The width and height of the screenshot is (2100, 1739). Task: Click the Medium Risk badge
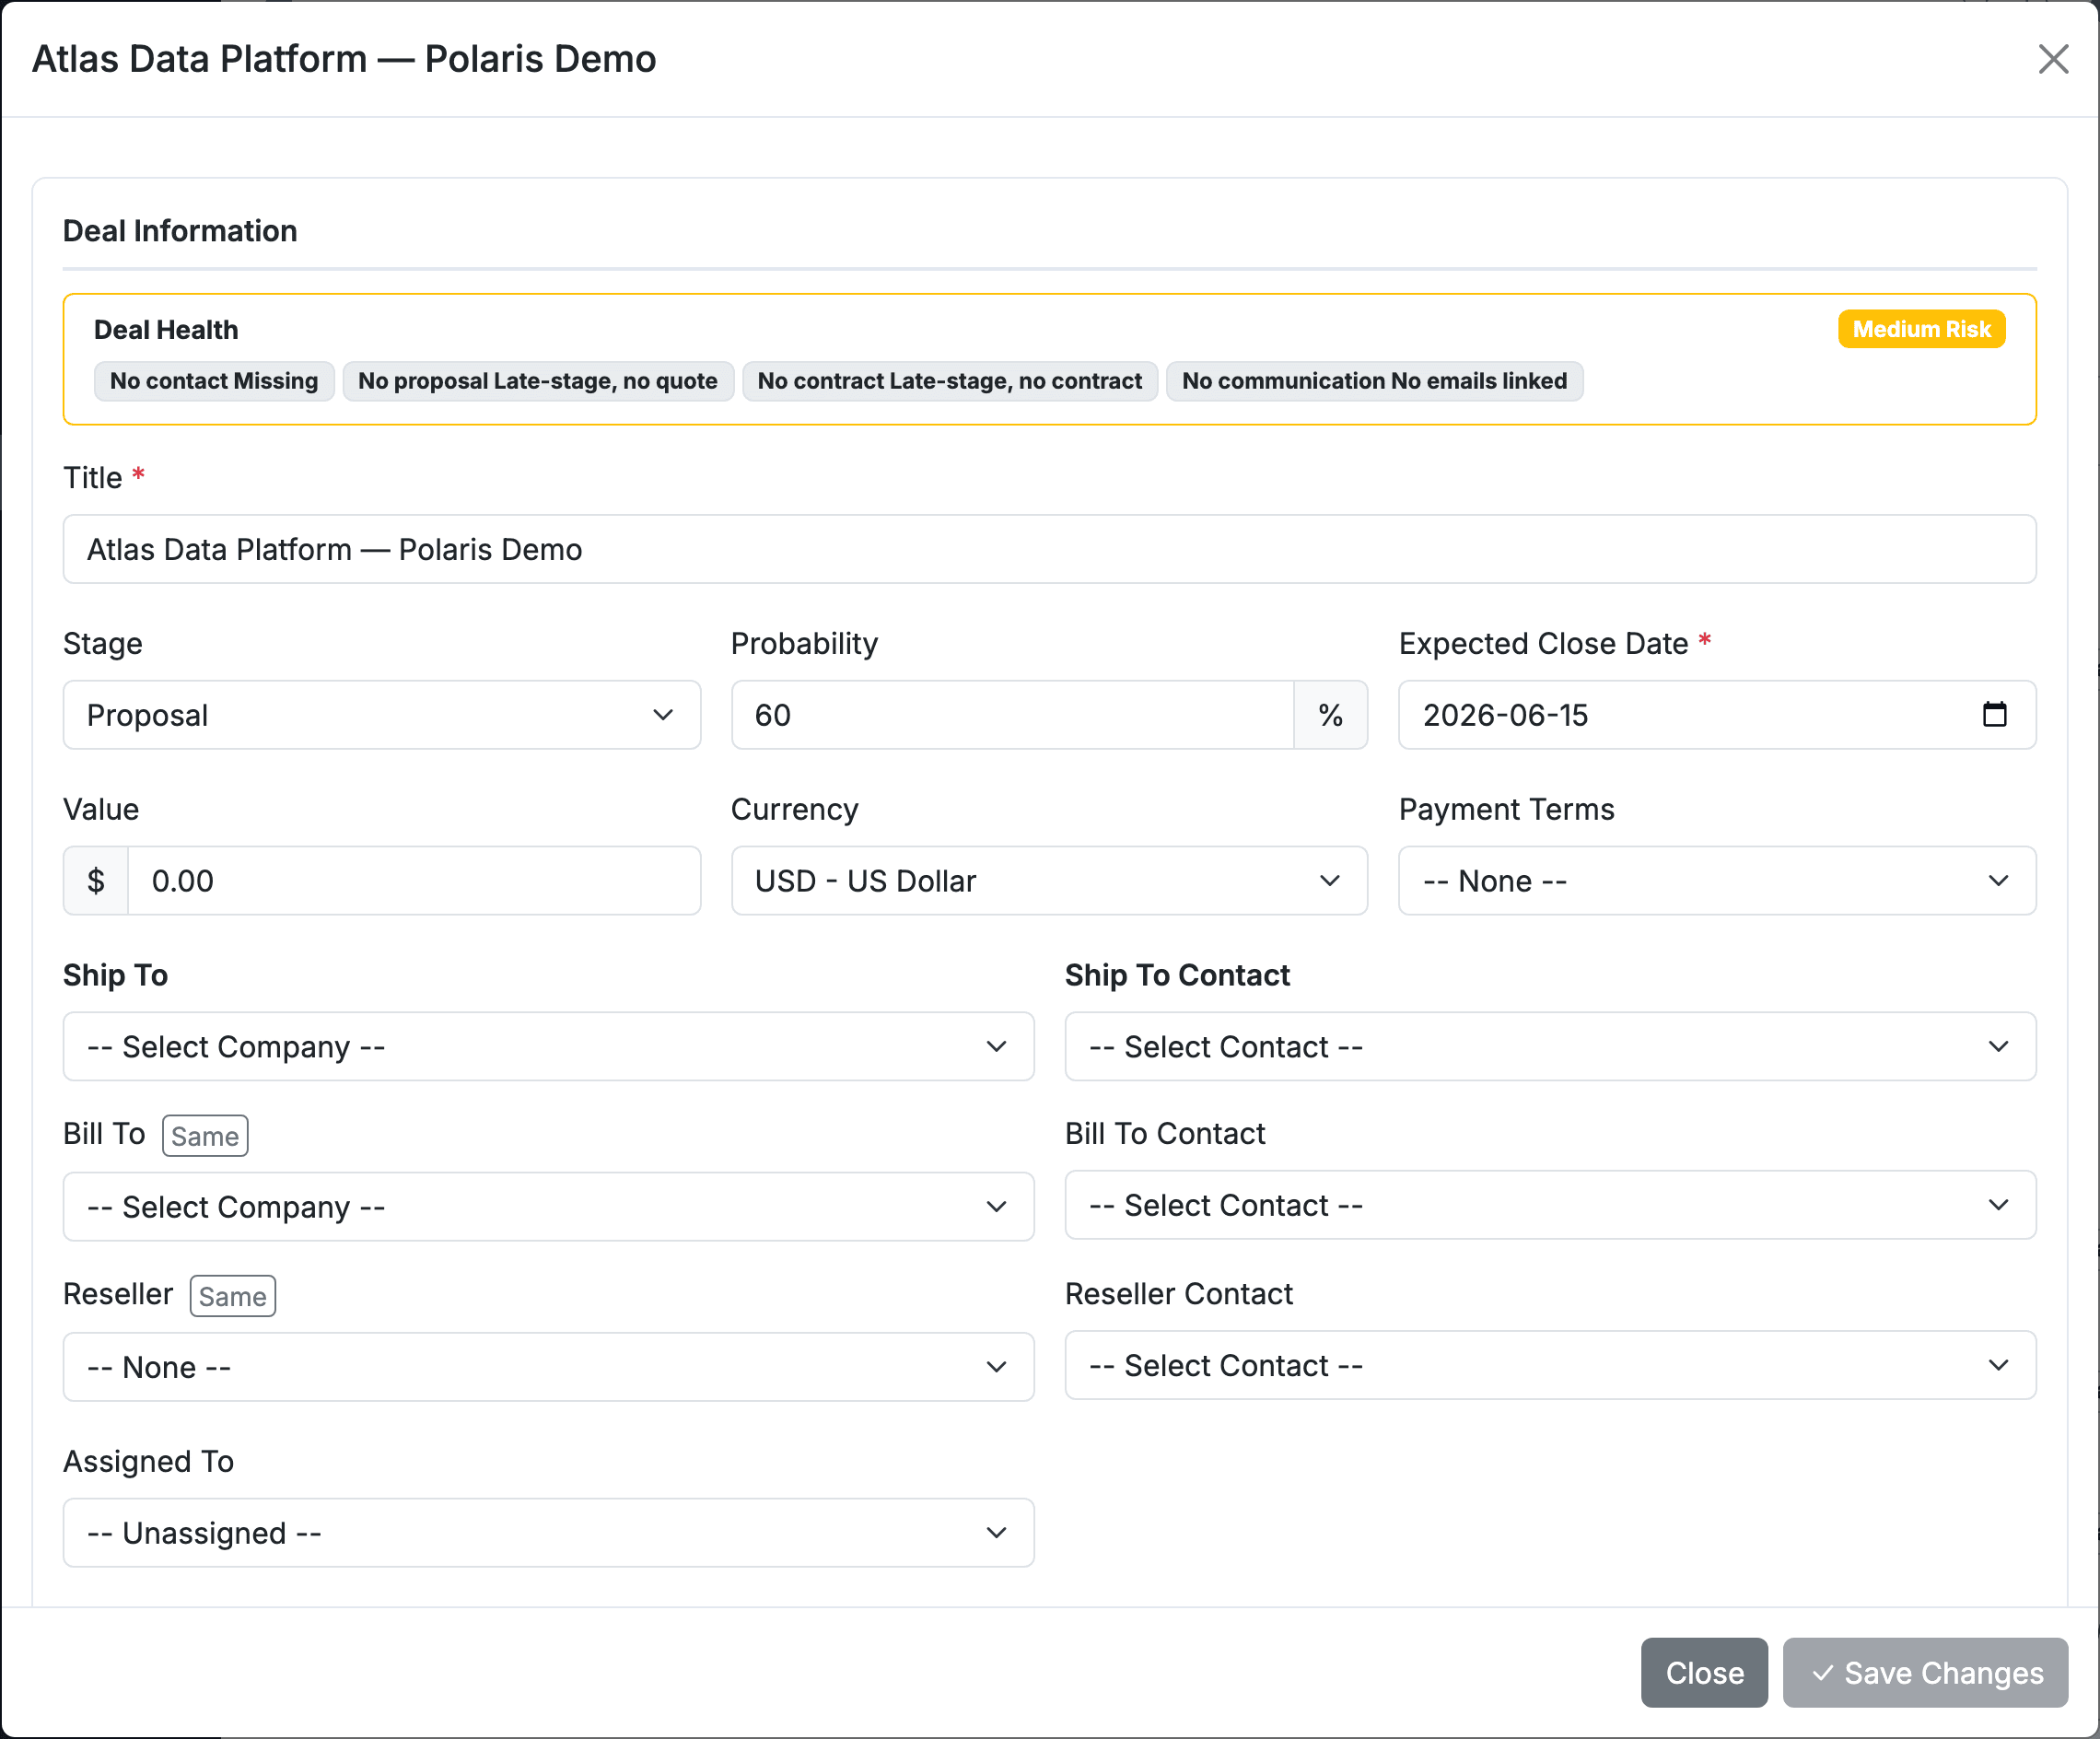[1921, 329]
